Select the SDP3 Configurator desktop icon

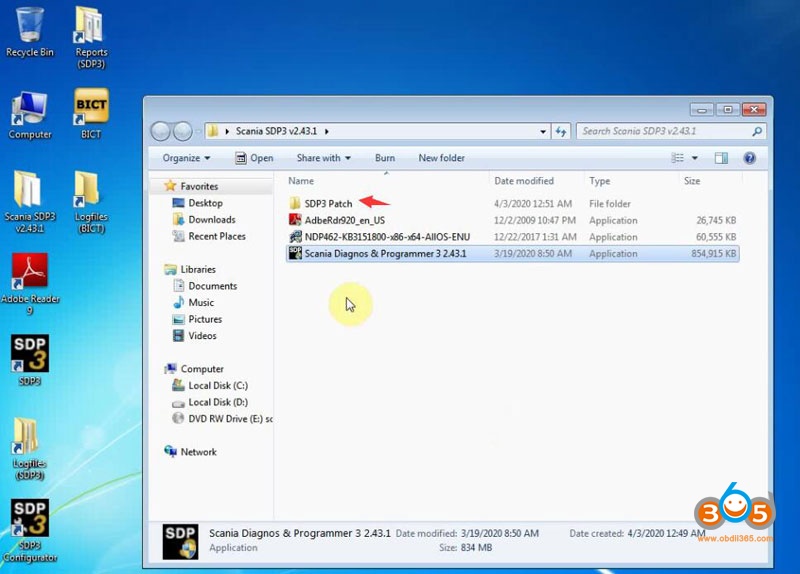[30, 531]
